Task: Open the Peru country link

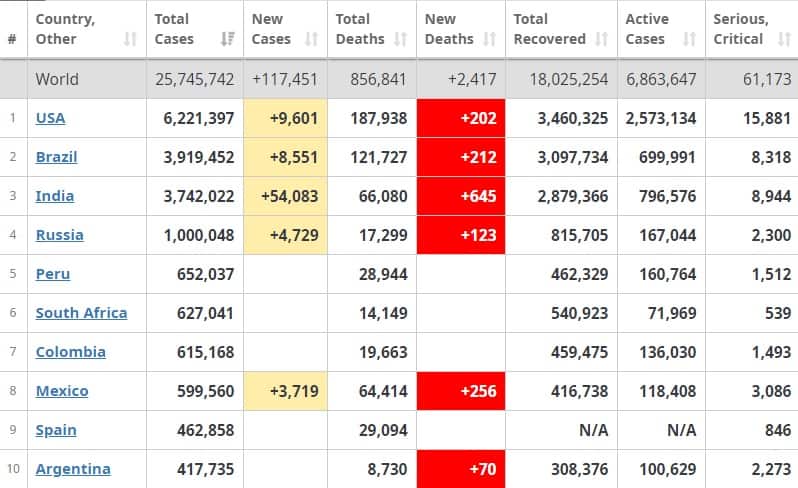Action: click(x=53, y=274)
